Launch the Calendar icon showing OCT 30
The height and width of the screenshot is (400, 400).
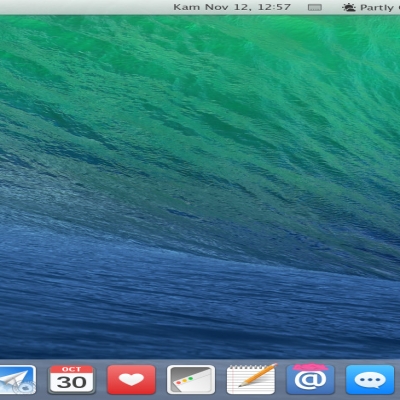71,380
